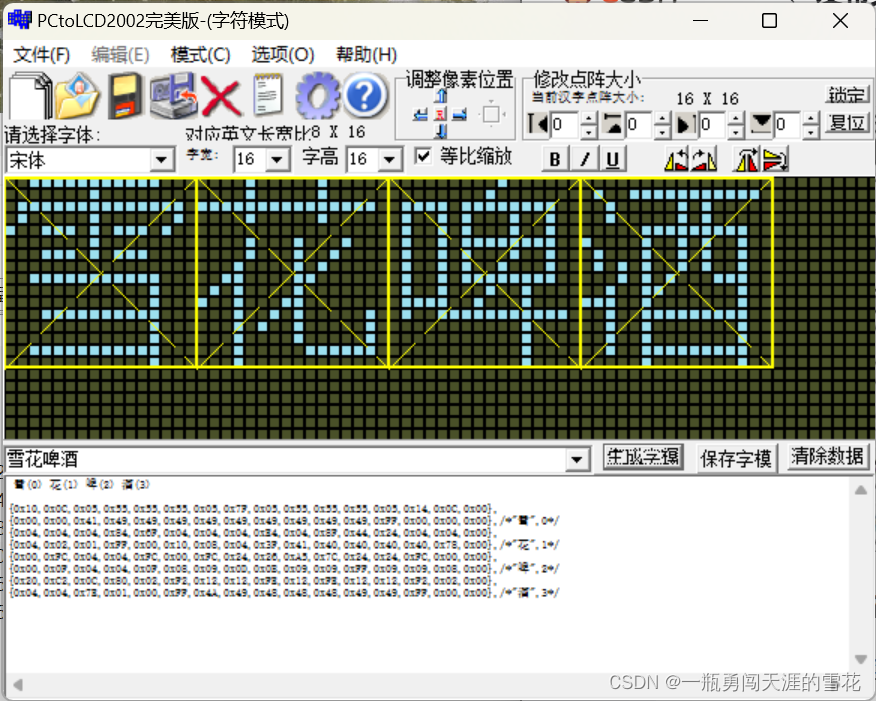Click the red X delete icon
The image size is (876, 701).
coord(220,97)
